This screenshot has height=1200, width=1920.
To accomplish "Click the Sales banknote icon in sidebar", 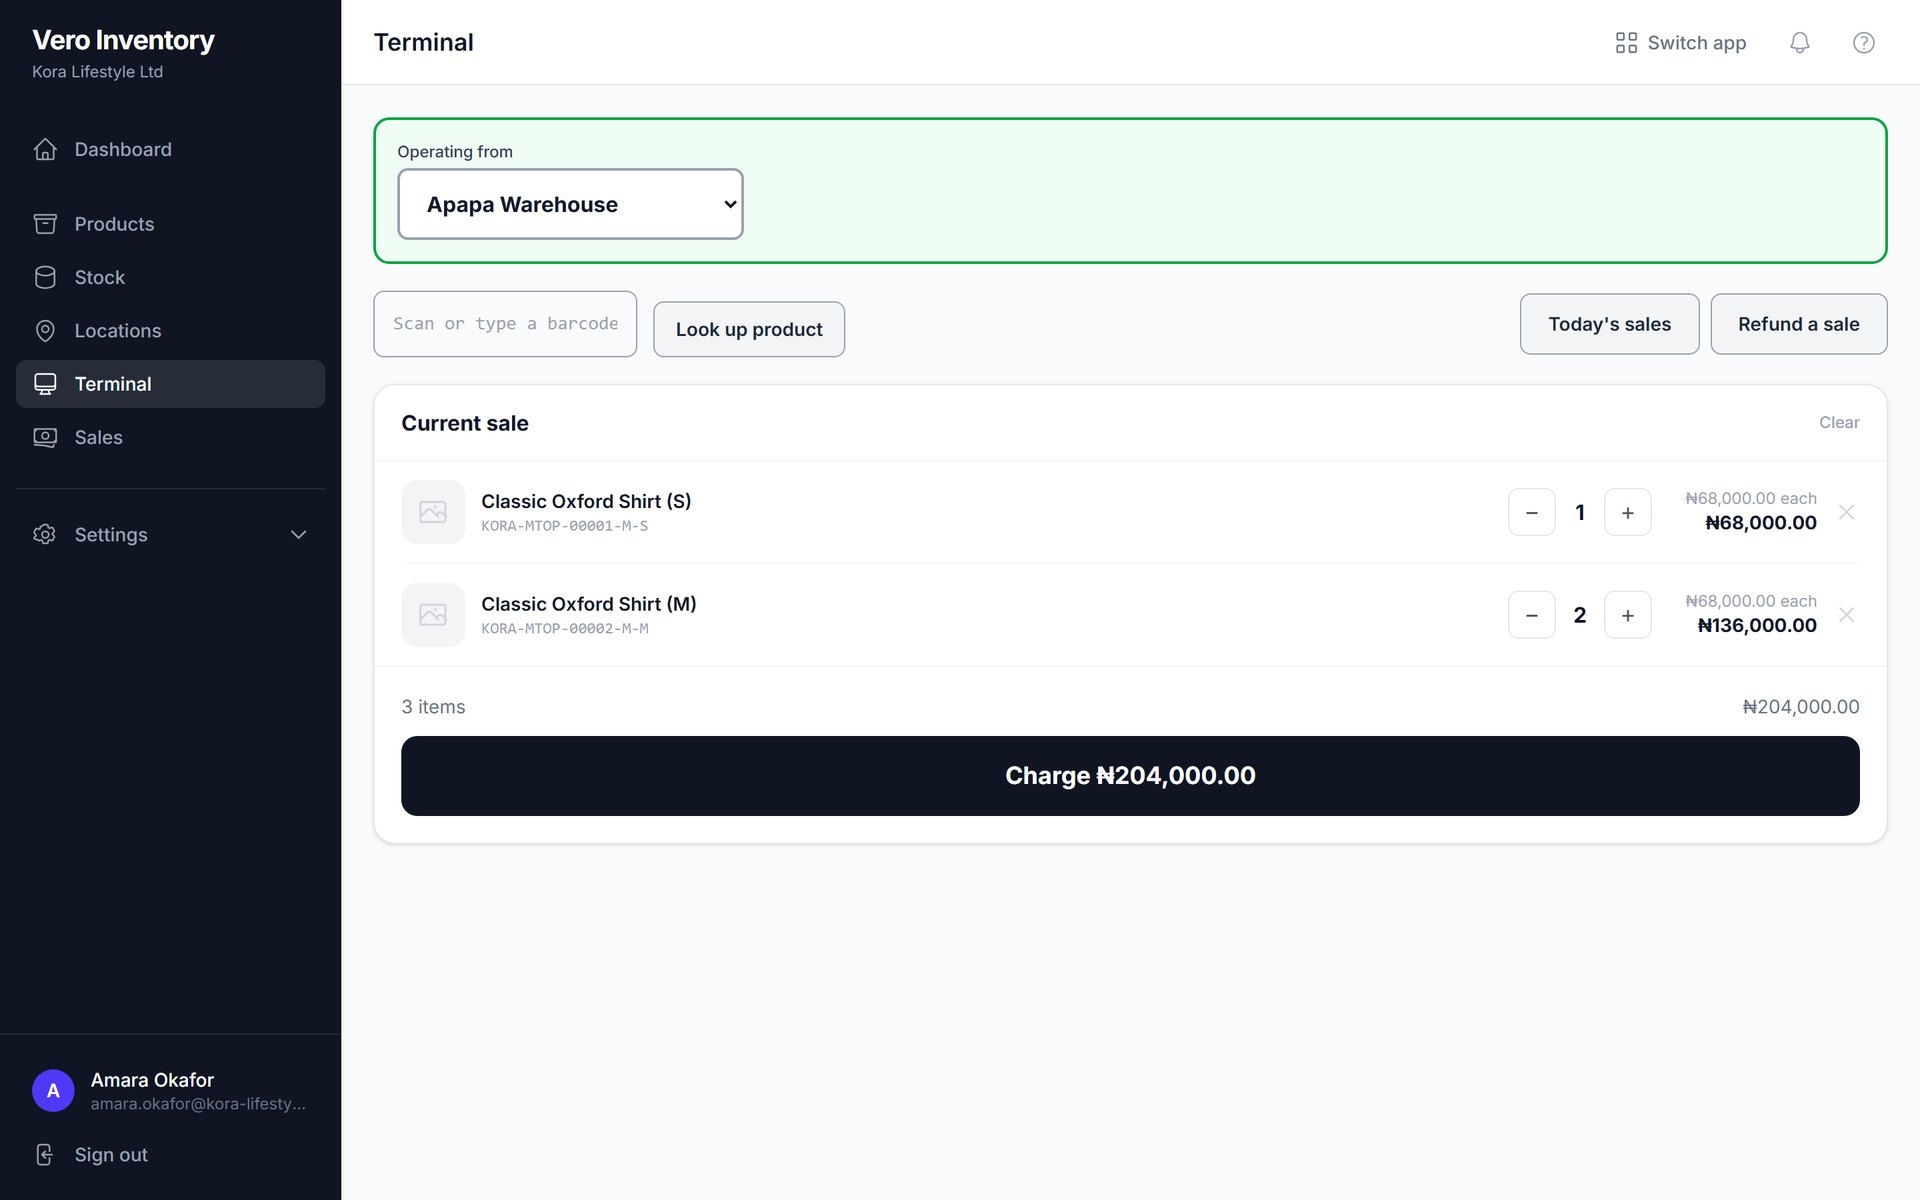I will tap(45, 437).
